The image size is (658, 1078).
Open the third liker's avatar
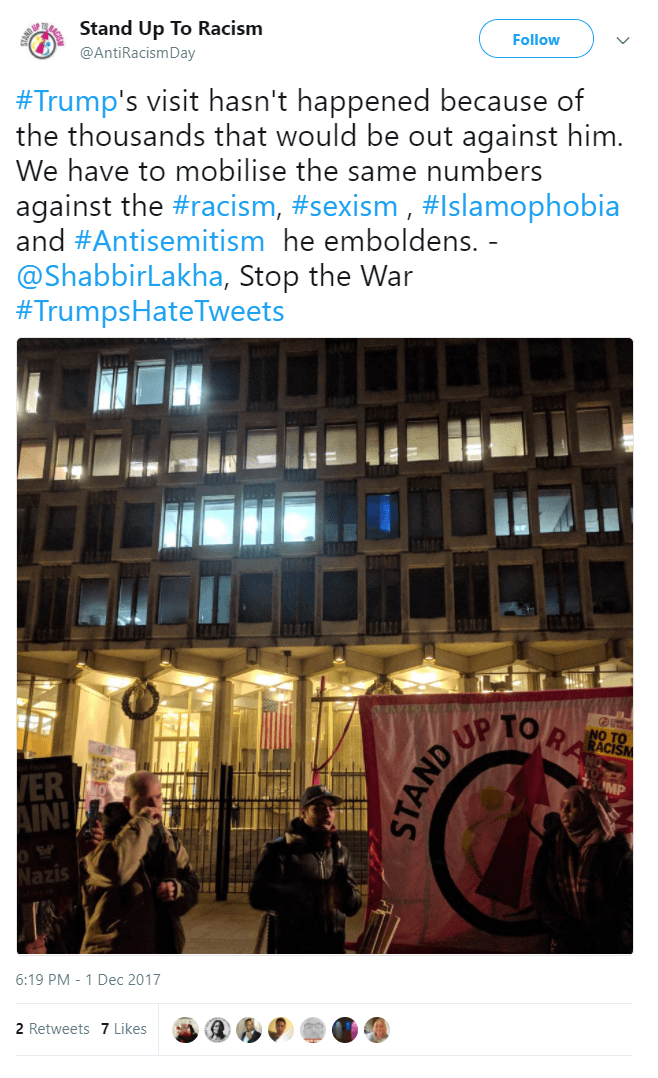(249, 1029)
